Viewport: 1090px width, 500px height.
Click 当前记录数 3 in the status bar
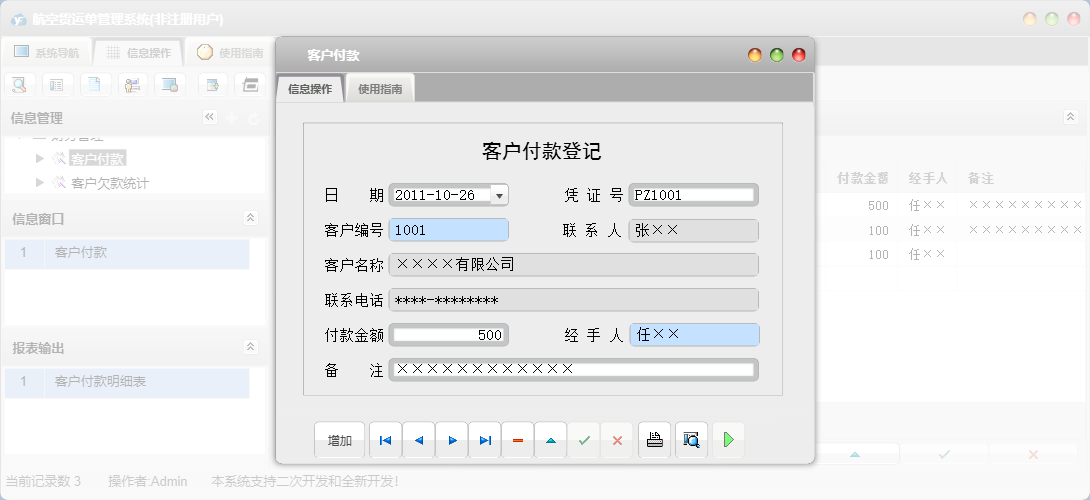point(43,481)
